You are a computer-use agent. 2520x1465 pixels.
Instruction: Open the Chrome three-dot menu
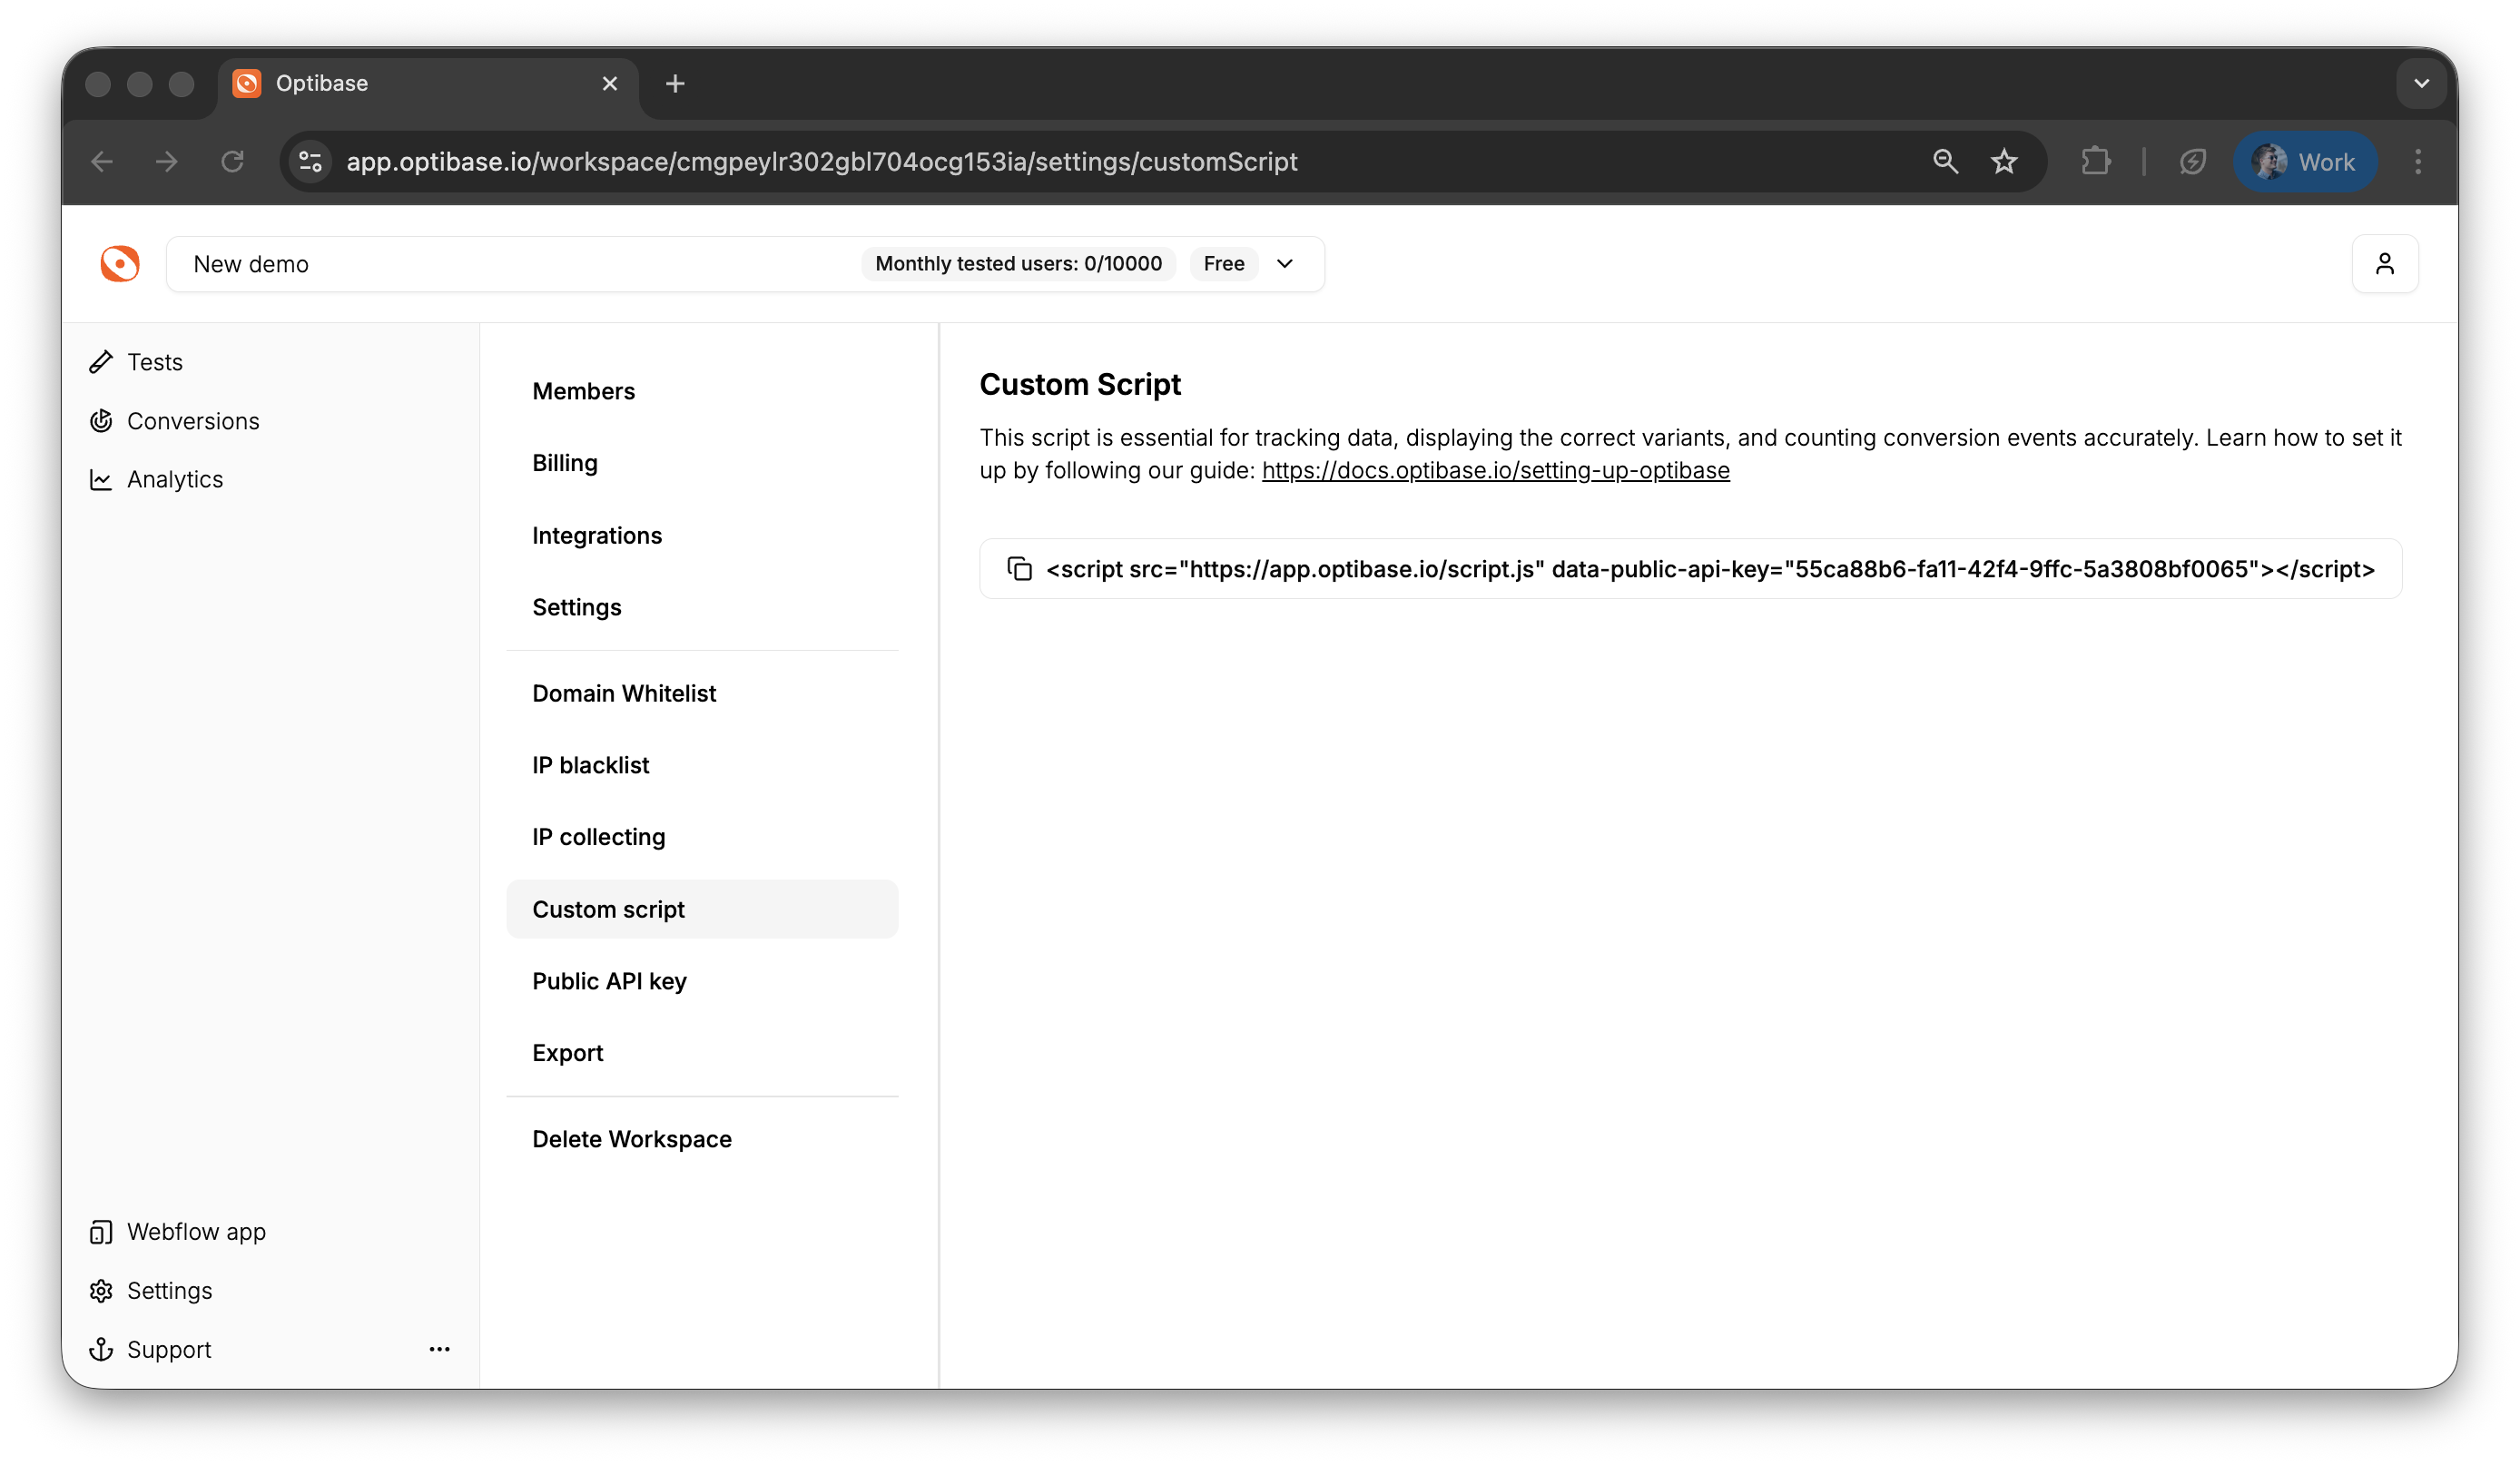(x=2417, y=162)
